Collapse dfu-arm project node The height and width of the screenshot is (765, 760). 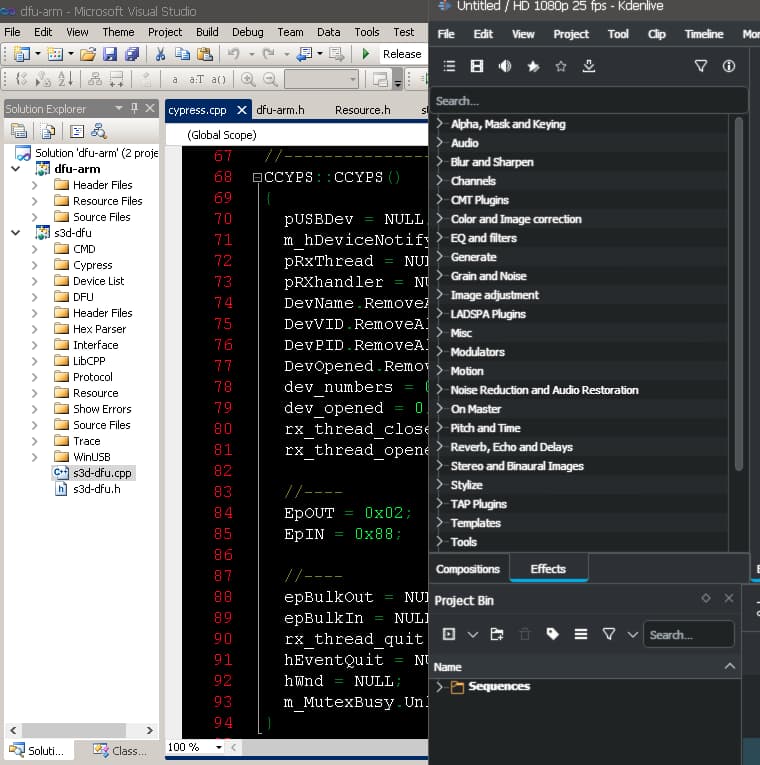click(16, 169)
